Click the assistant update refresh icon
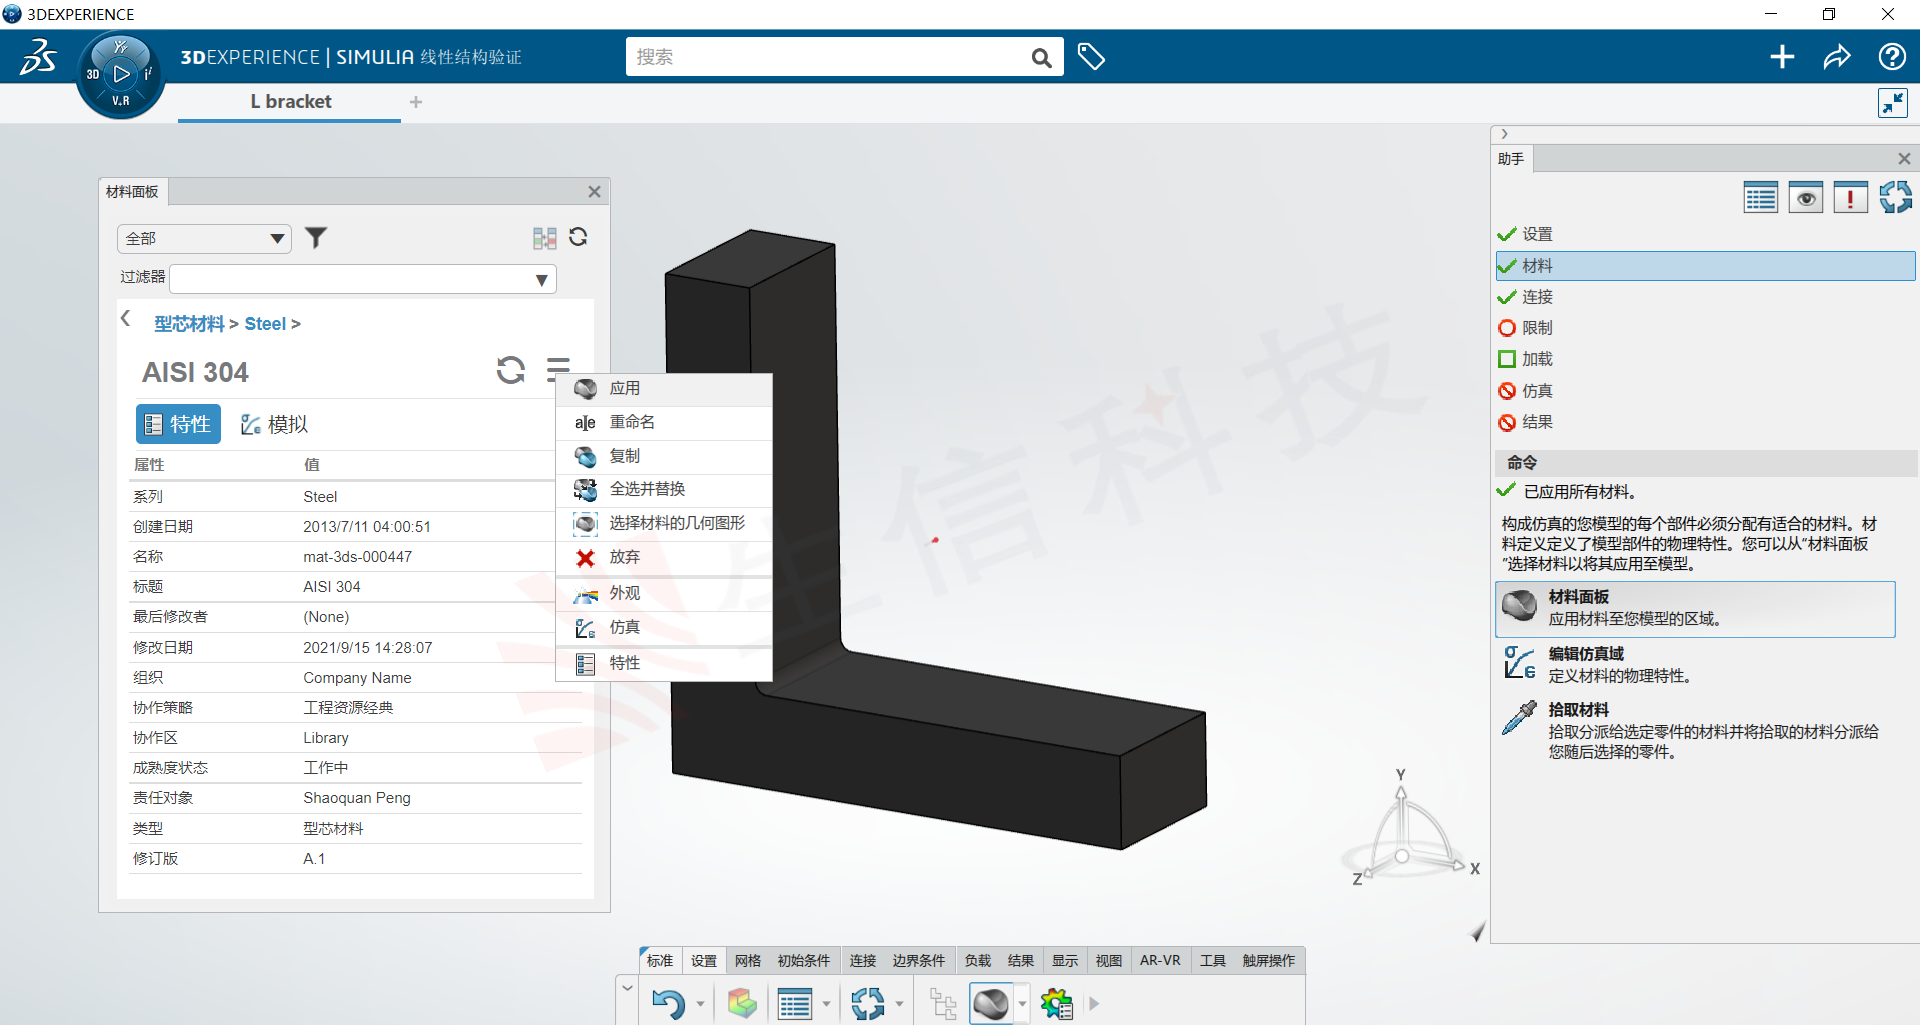Screen dimensions: 1920x1025 click(x=1895, y=198)
